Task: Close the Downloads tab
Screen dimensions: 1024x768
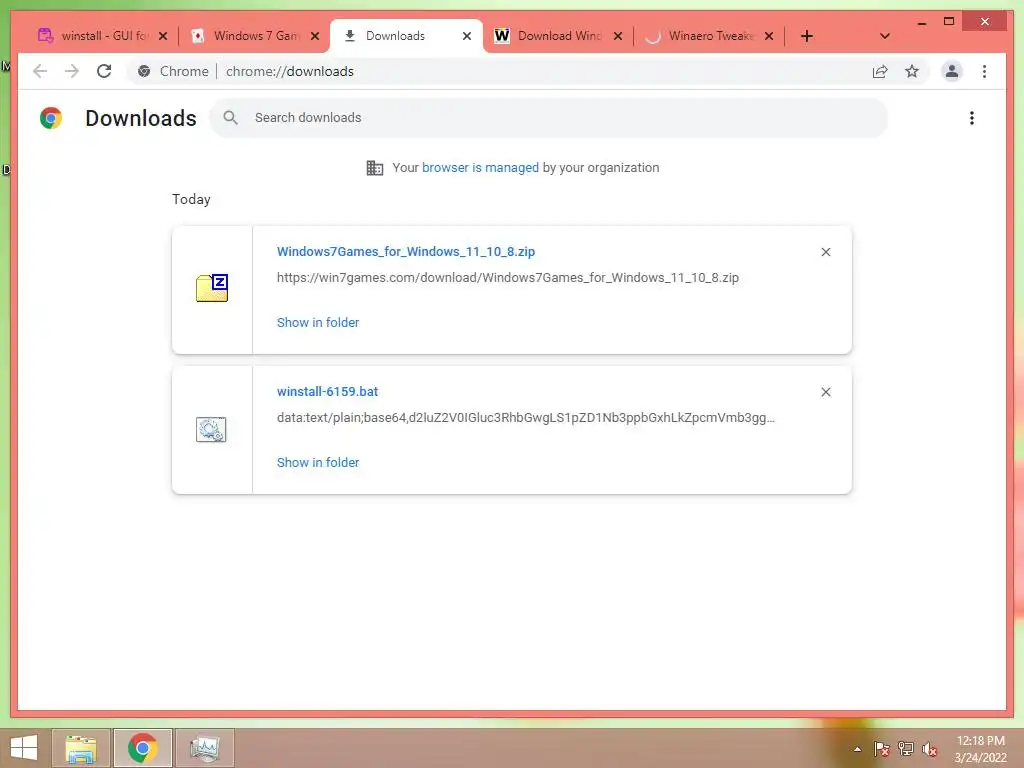Action: (467, 36)
